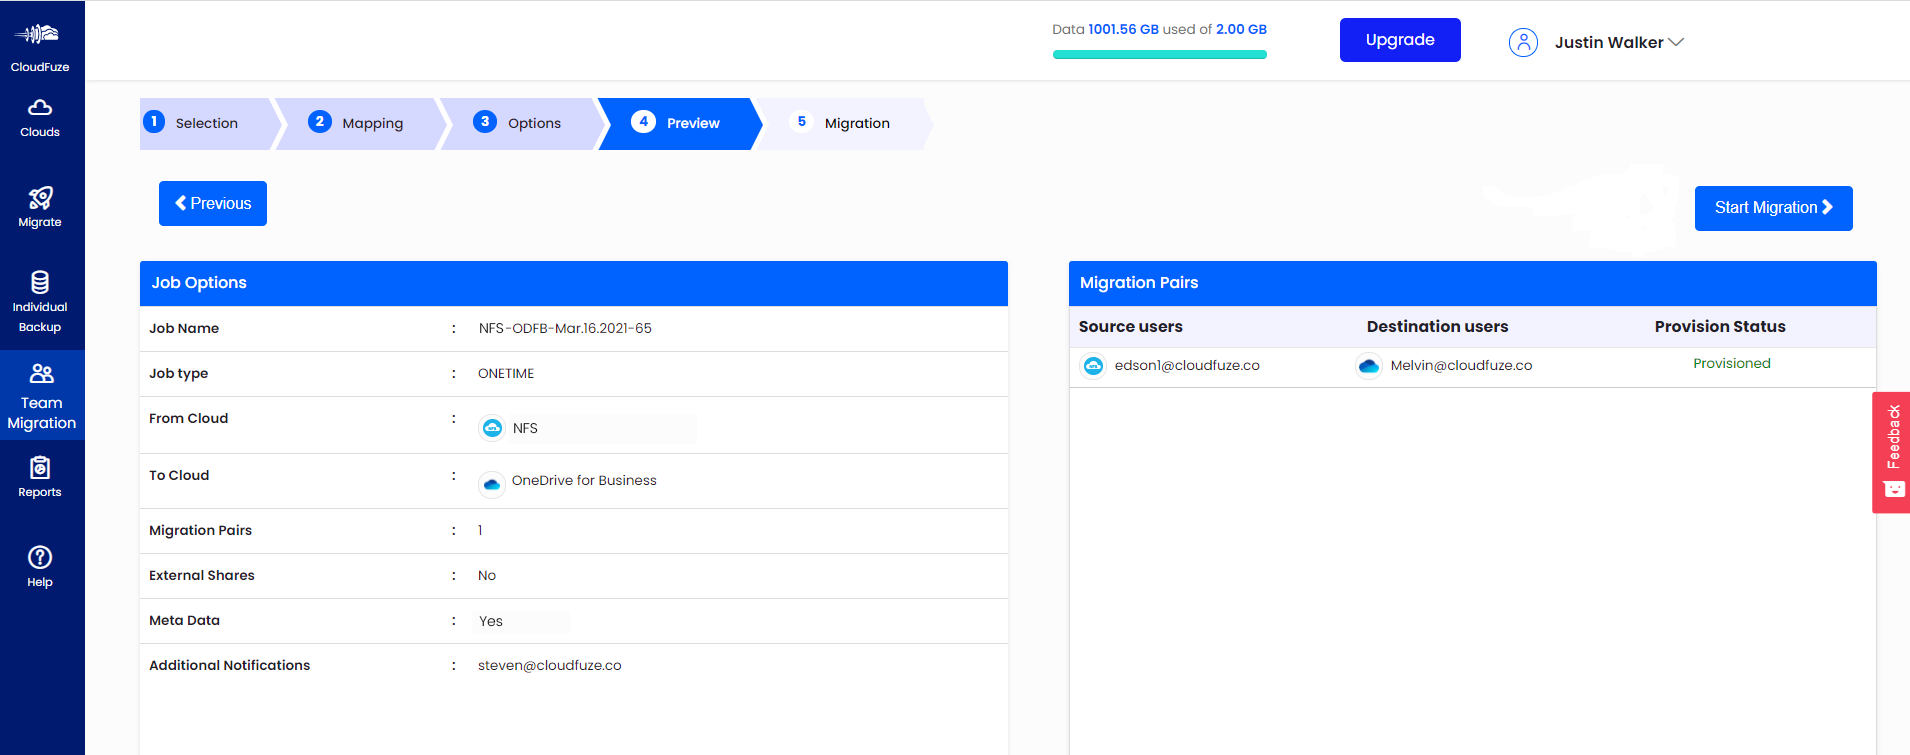Click the Job type label
1910x755 pixels.
(178, 373)
